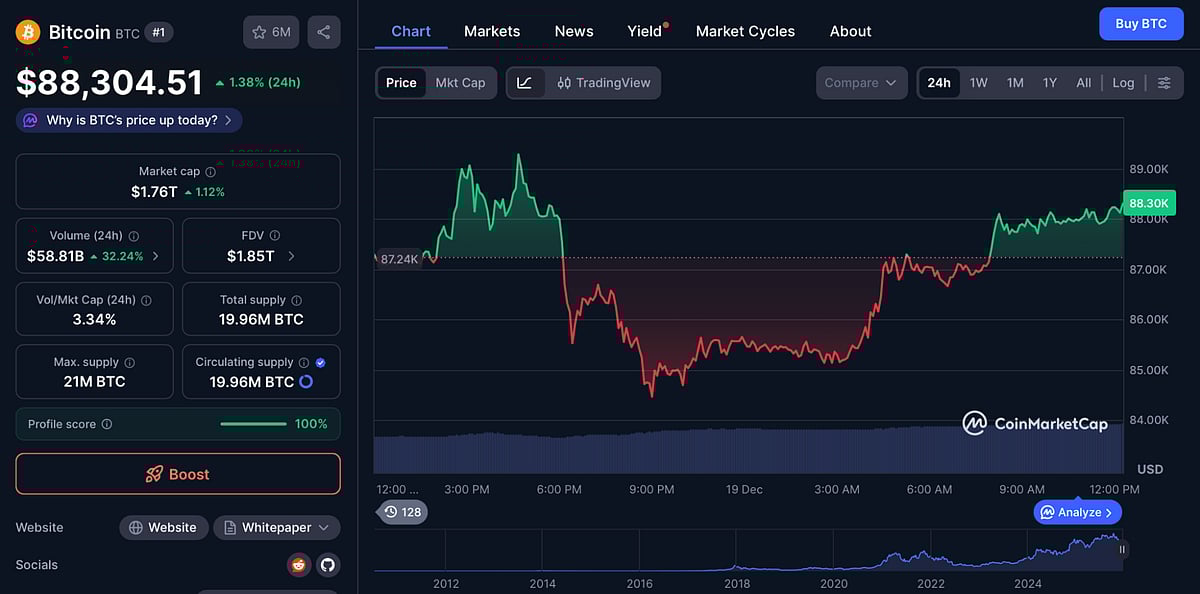Viewport: 1200px width, 594px height.
Task: Open chart settings via sliders icon
Action: pyautogui.click(x=1164, y=83)
